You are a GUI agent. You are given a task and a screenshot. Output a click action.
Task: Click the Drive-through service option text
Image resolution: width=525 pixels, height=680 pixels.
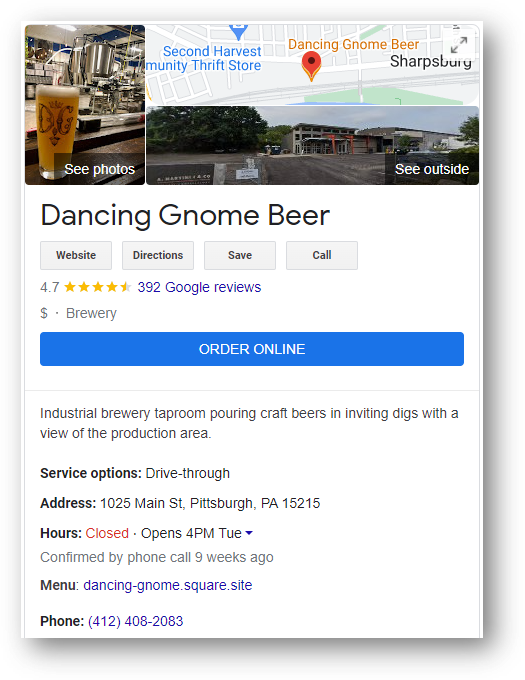point(188,473)
